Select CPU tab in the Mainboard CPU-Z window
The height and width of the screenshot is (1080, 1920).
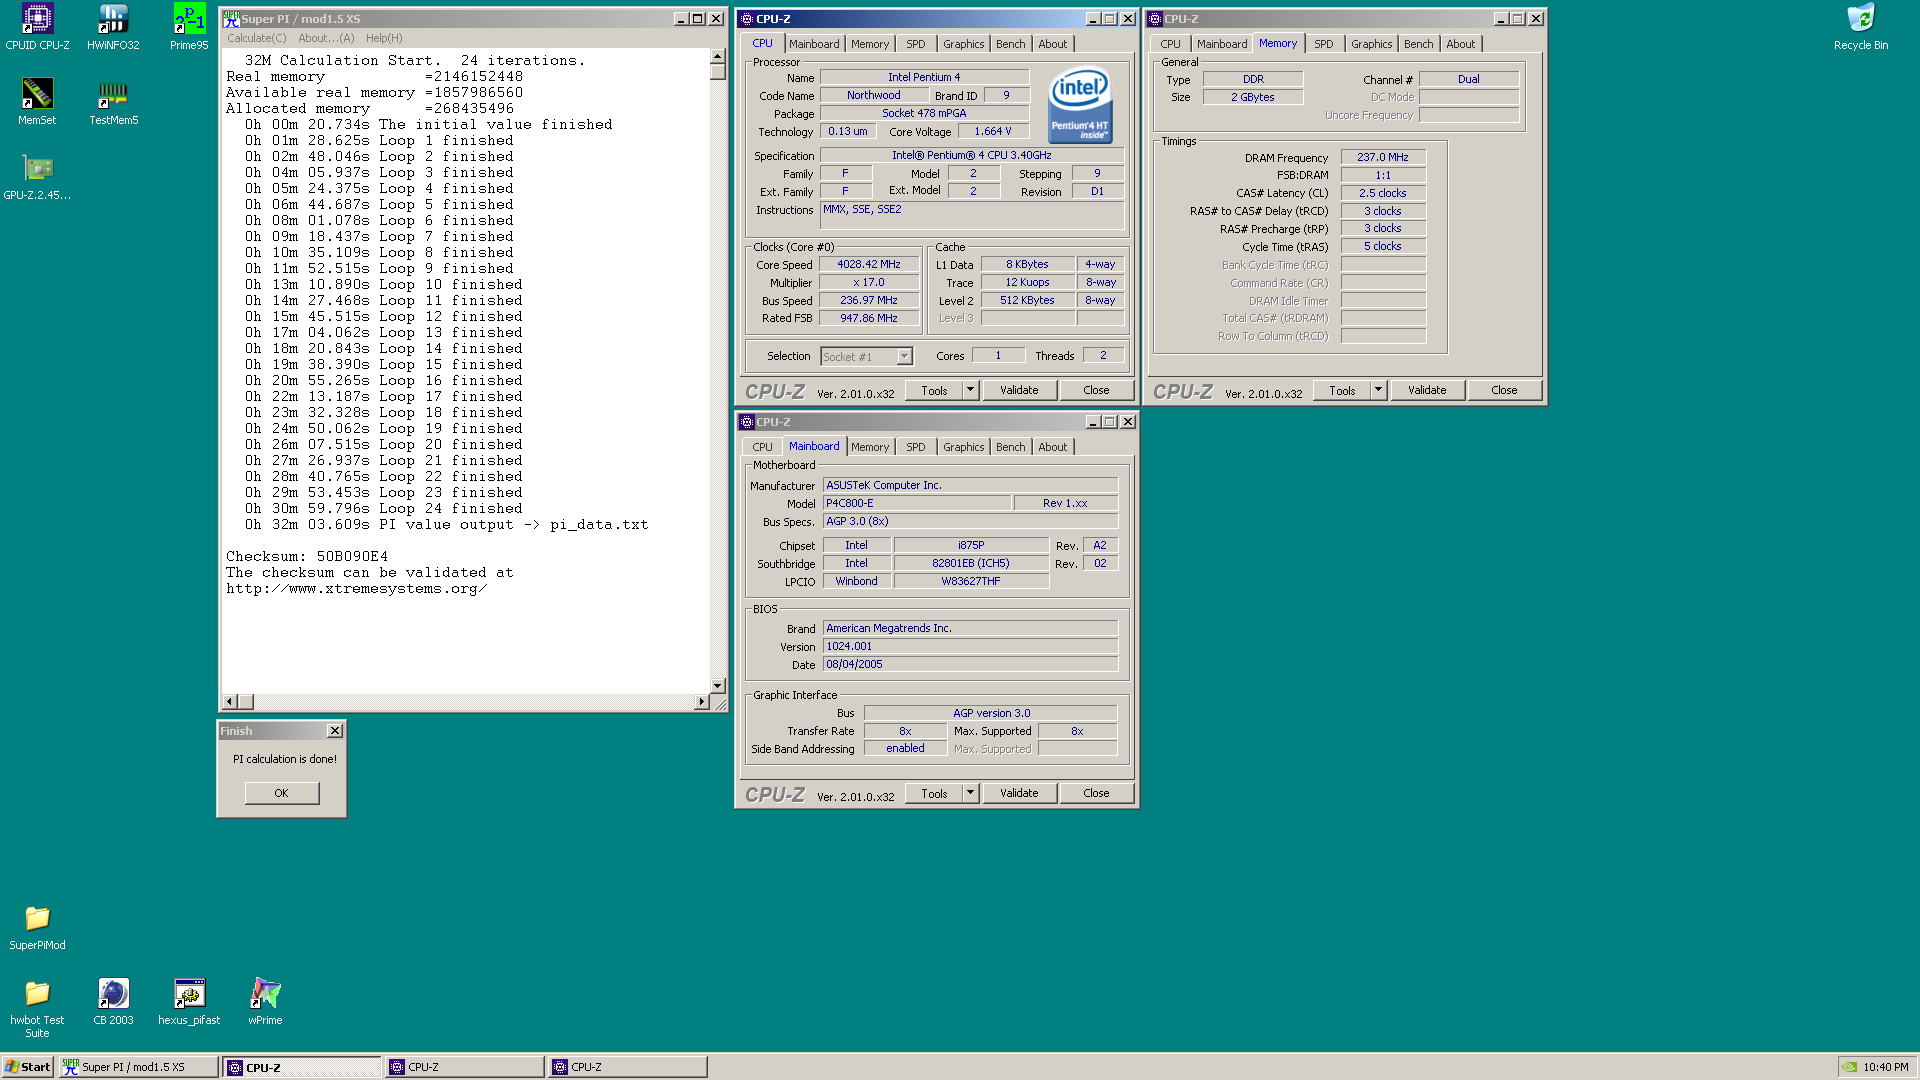point(762,447)
